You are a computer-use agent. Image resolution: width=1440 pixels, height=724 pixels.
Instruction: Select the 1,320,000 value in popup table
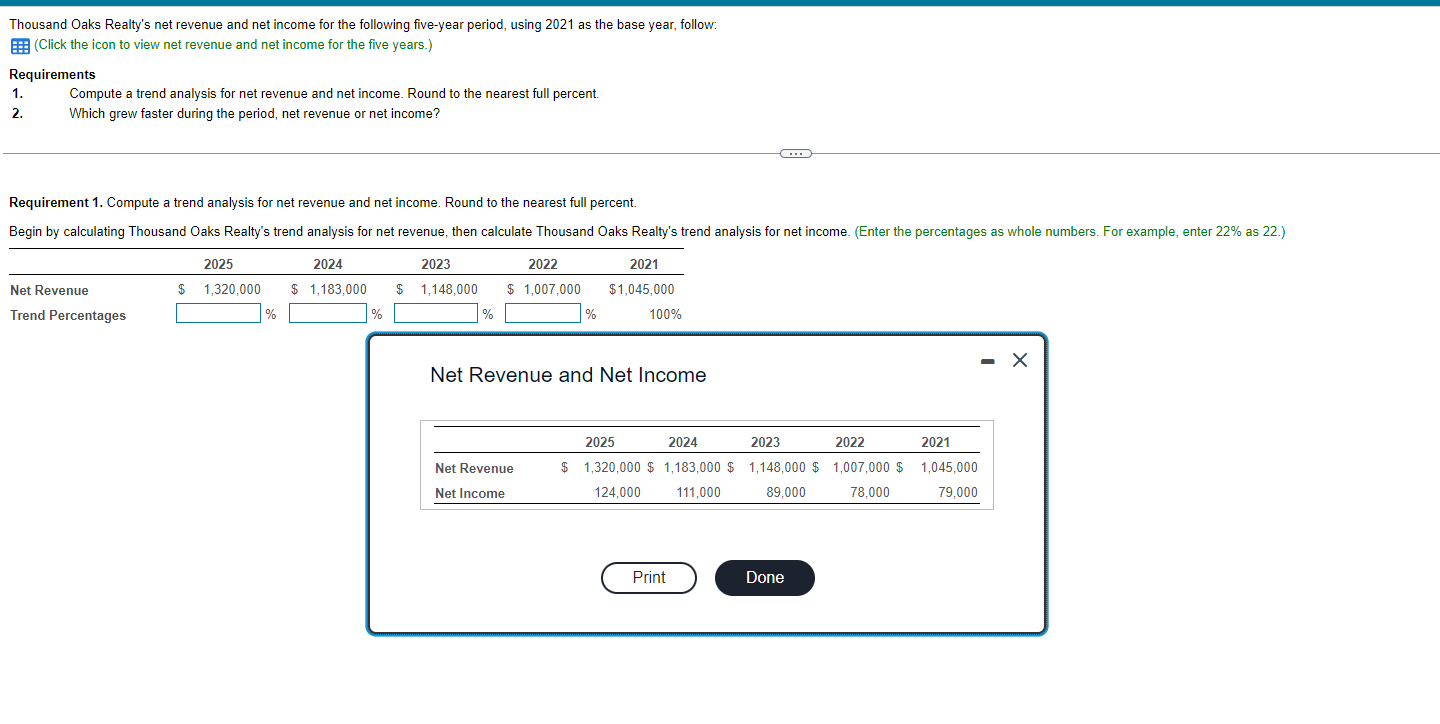(x=612, y=468)
